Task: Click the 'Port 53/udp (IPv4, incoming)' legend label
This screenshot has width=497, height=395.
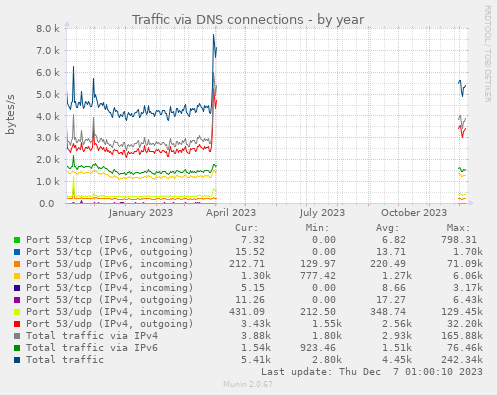Action: coord(110,312)
